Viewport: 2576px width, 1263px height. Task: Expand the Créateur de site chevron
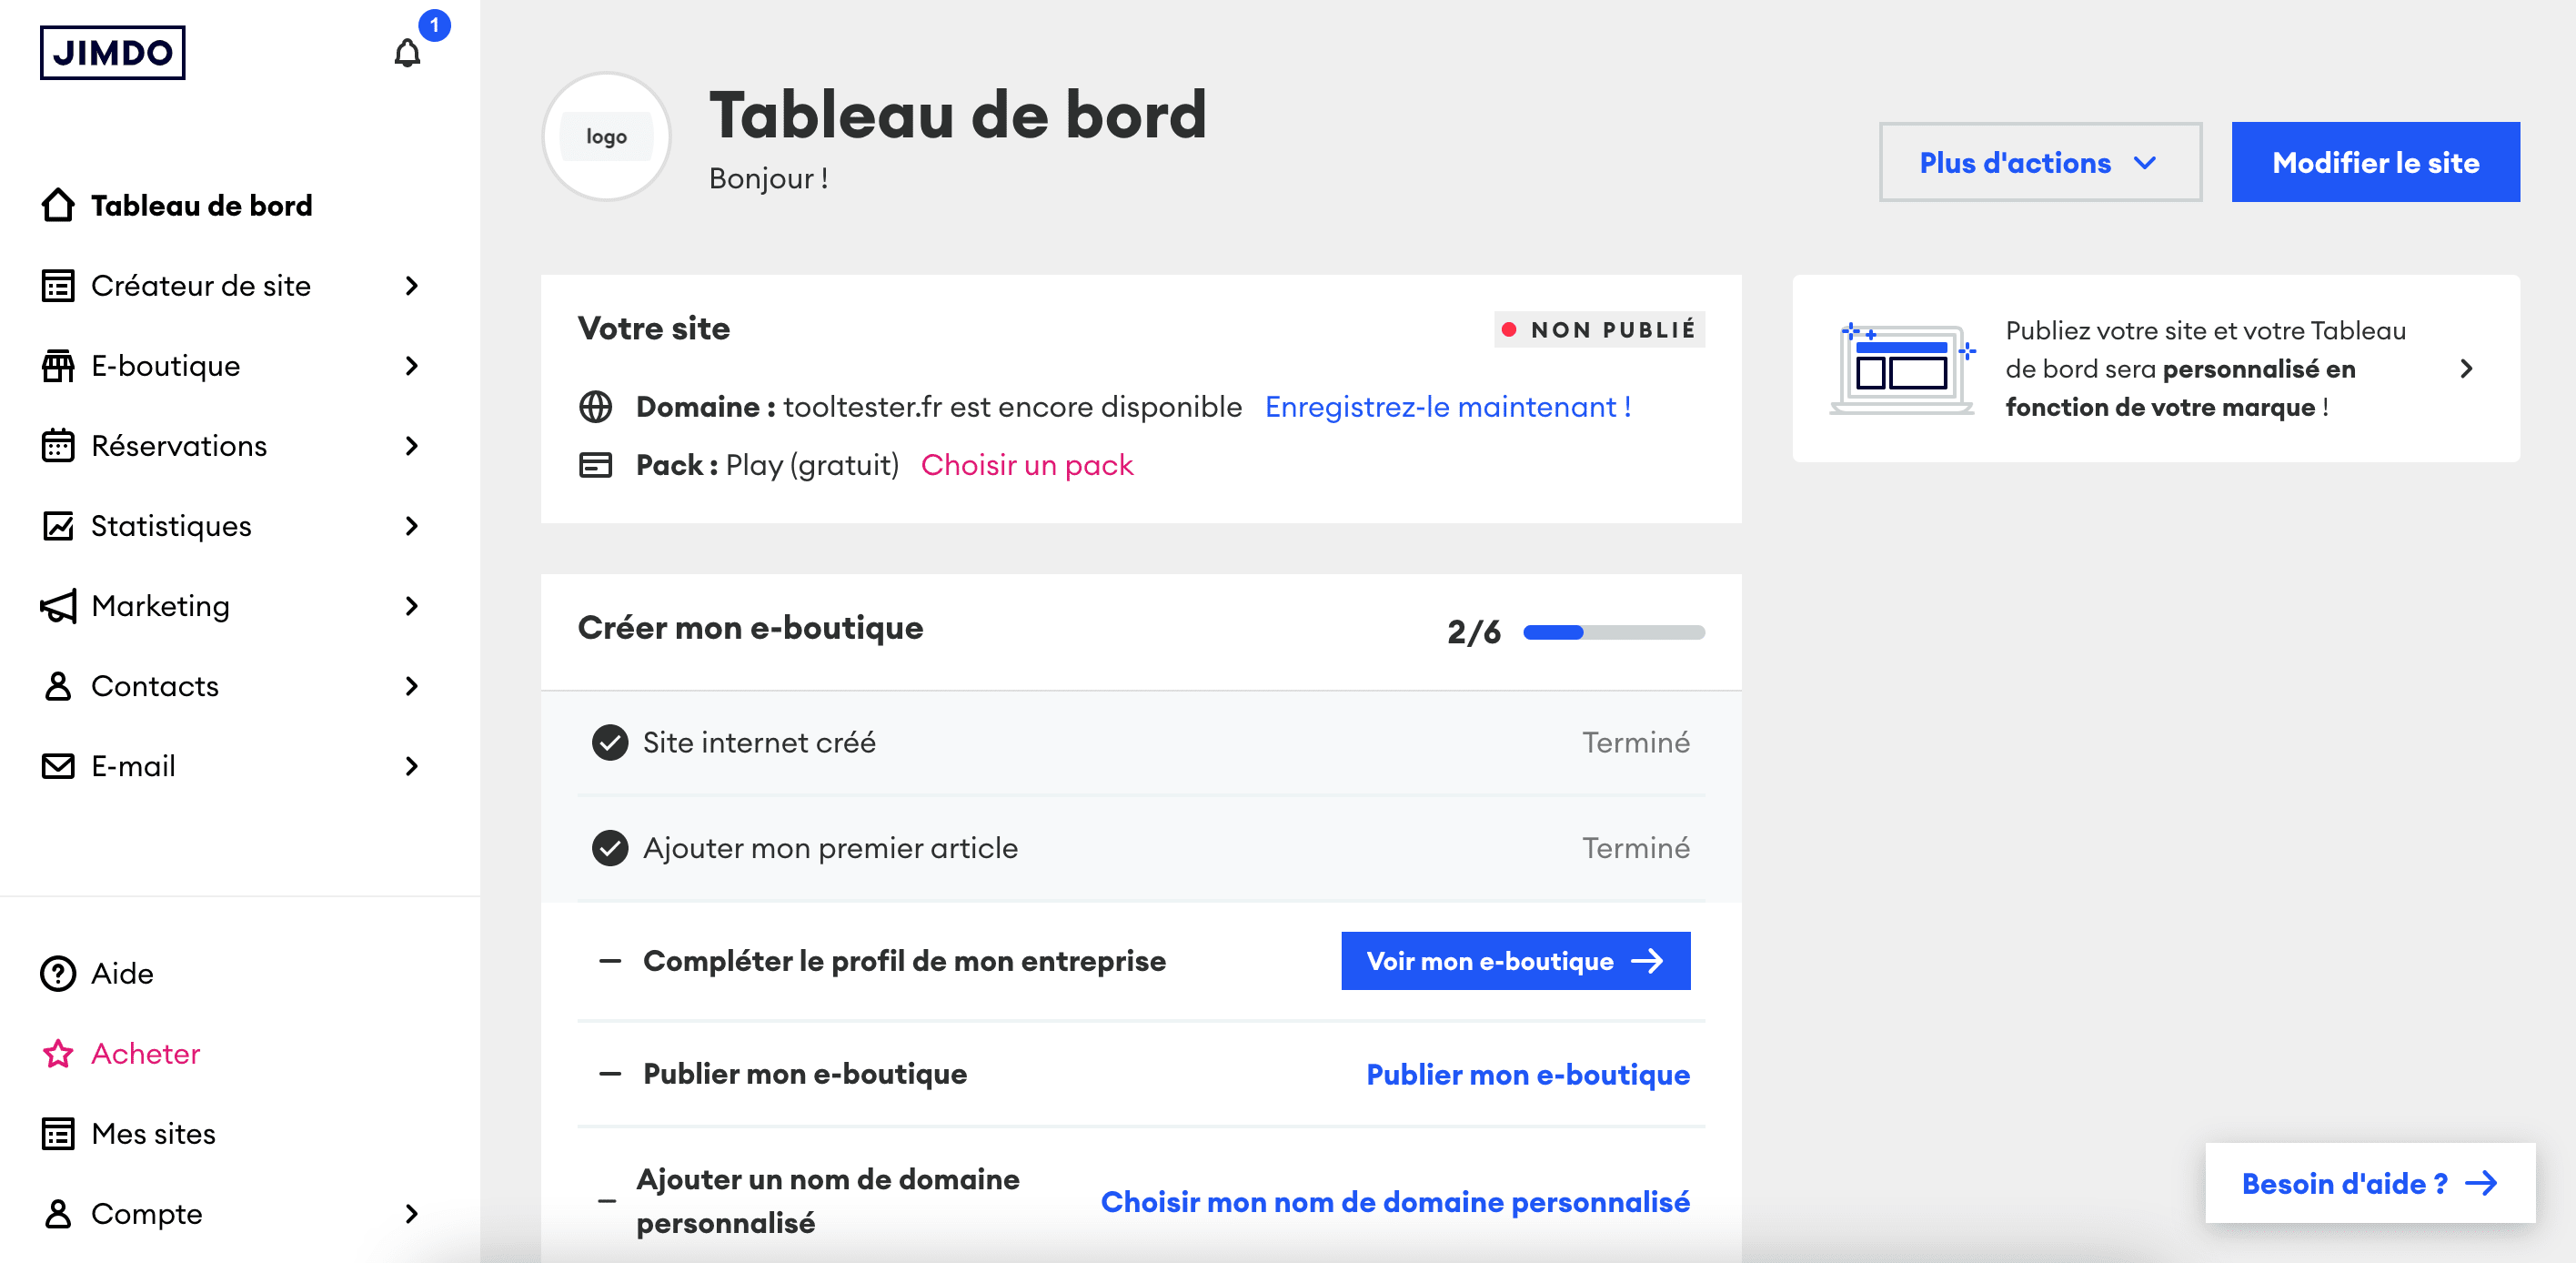coord(412,286)
